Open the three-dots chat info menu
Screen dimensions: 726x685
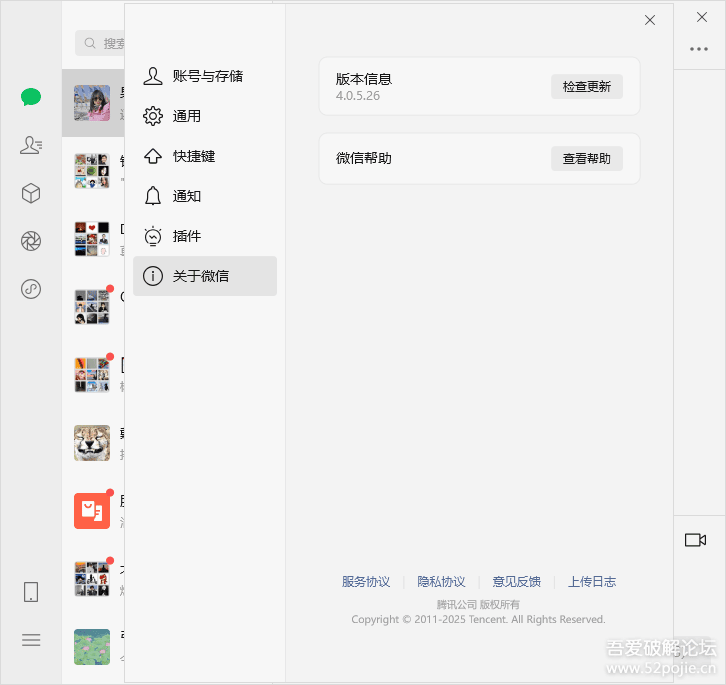click(x=699, y=49)
